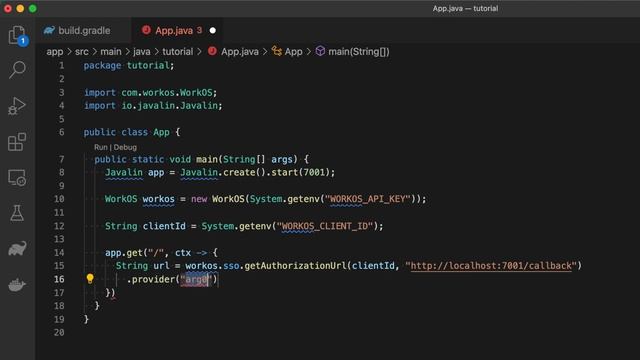The height and width of the screenshot is (360, 640).
Task: Click 'package tutorial;' line text
Action: click(129, 65)
